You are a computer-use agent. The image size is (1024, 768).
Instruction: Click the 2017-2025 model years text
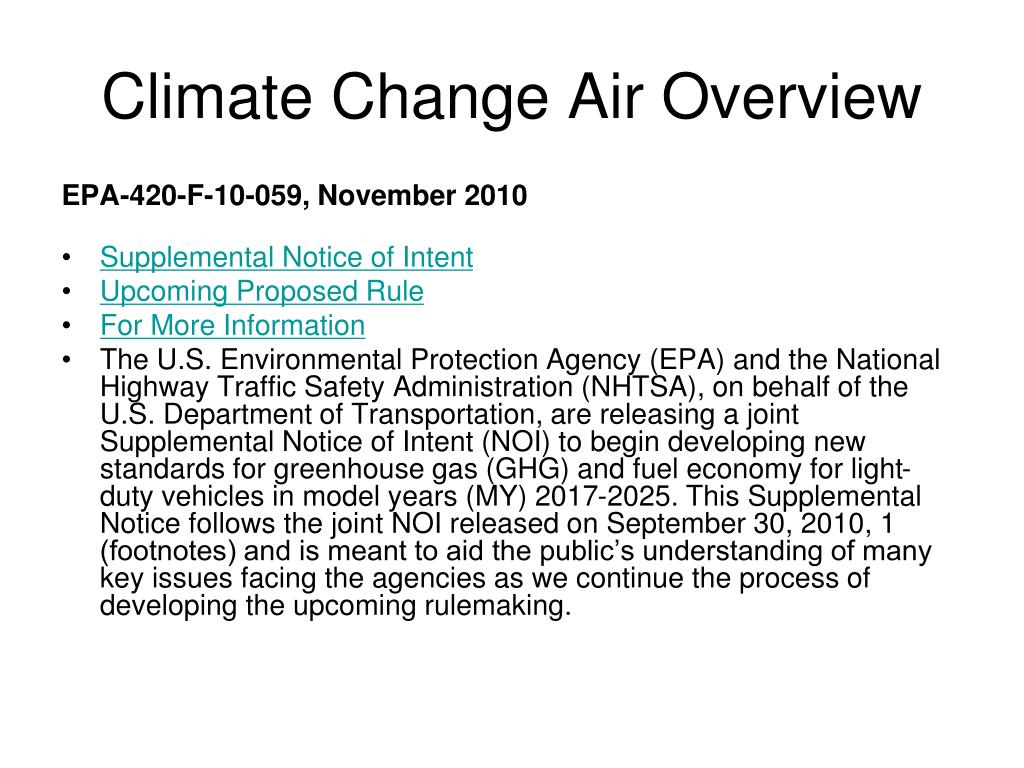tap(603, 496)
